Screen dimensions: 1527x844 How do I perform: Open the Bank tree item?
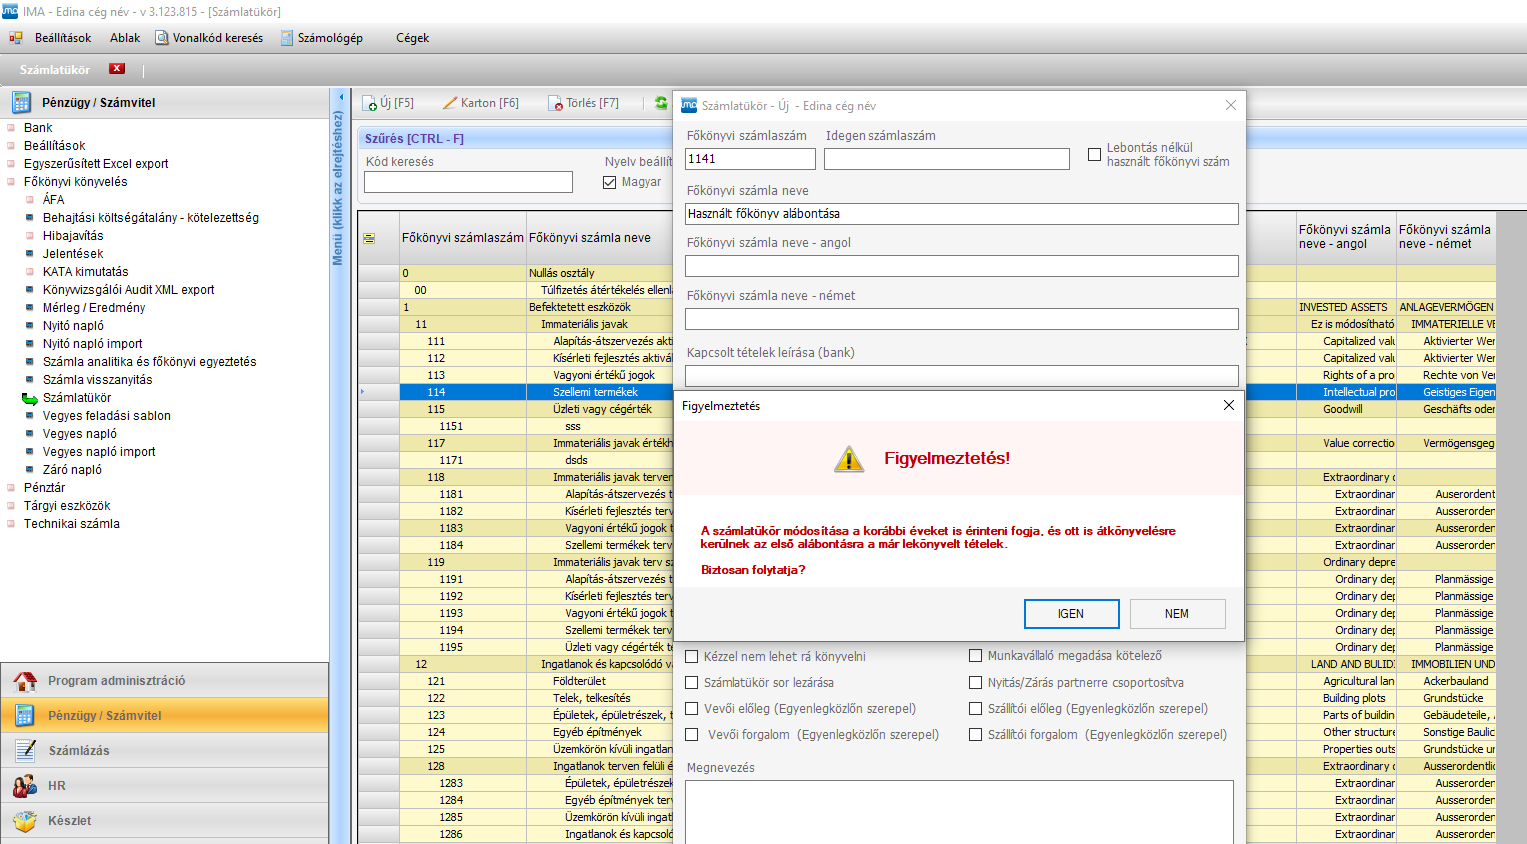[x=38, y=128]
